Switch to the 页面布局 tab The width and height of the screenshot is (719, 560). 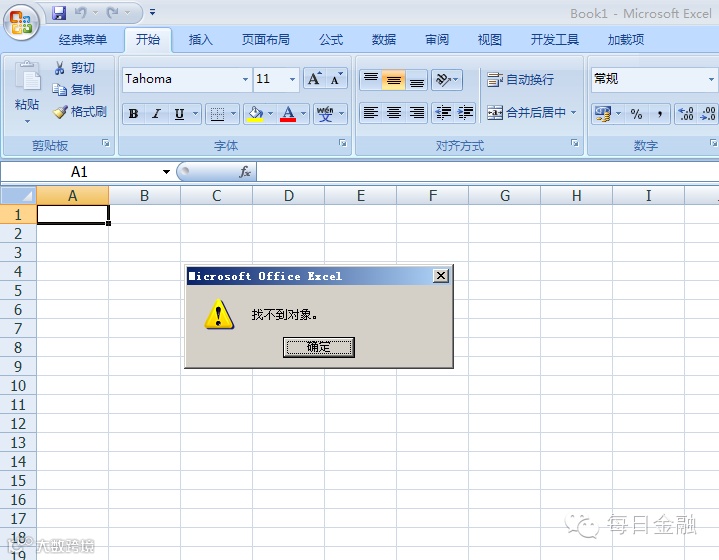[265, 40]
